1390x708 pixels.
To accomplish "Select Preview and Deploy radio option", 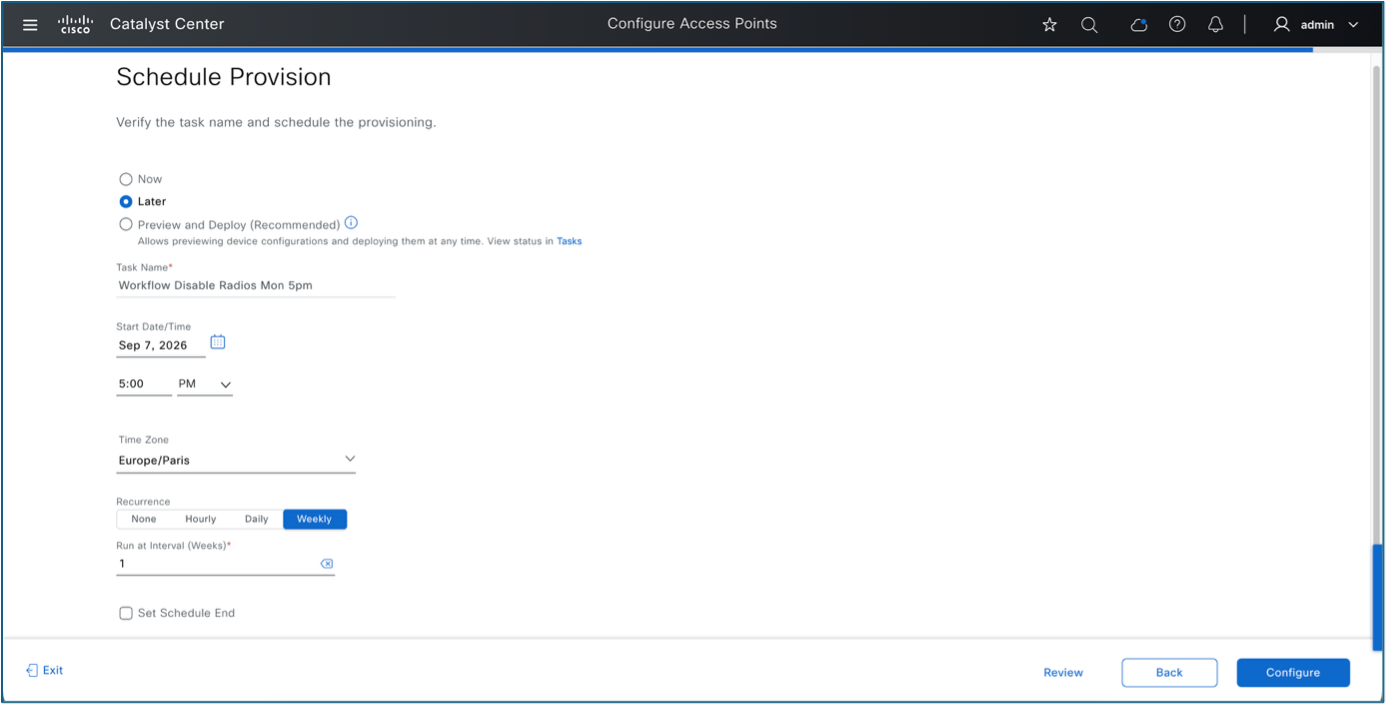I will 126,225.
